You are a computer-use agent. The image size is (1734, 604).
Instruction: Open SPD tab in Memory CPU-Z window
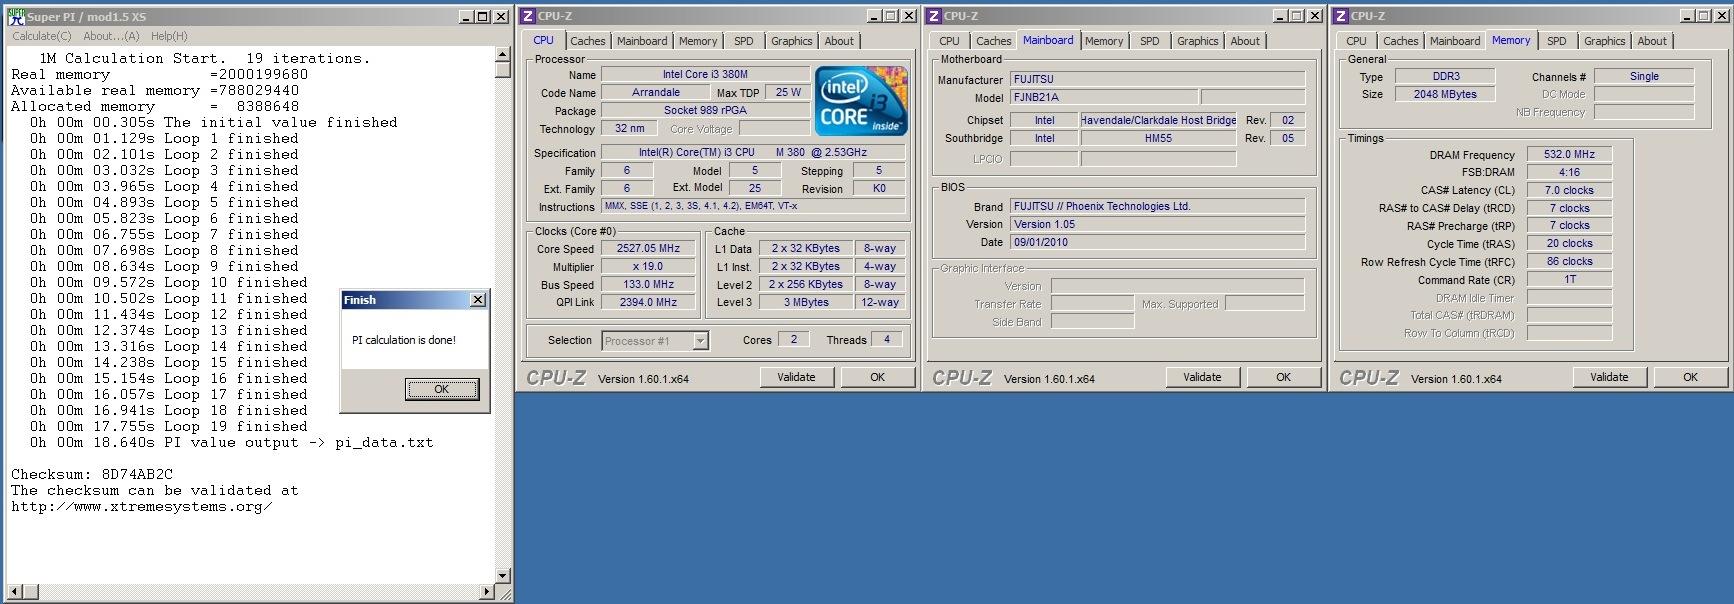coord(1557,41)
